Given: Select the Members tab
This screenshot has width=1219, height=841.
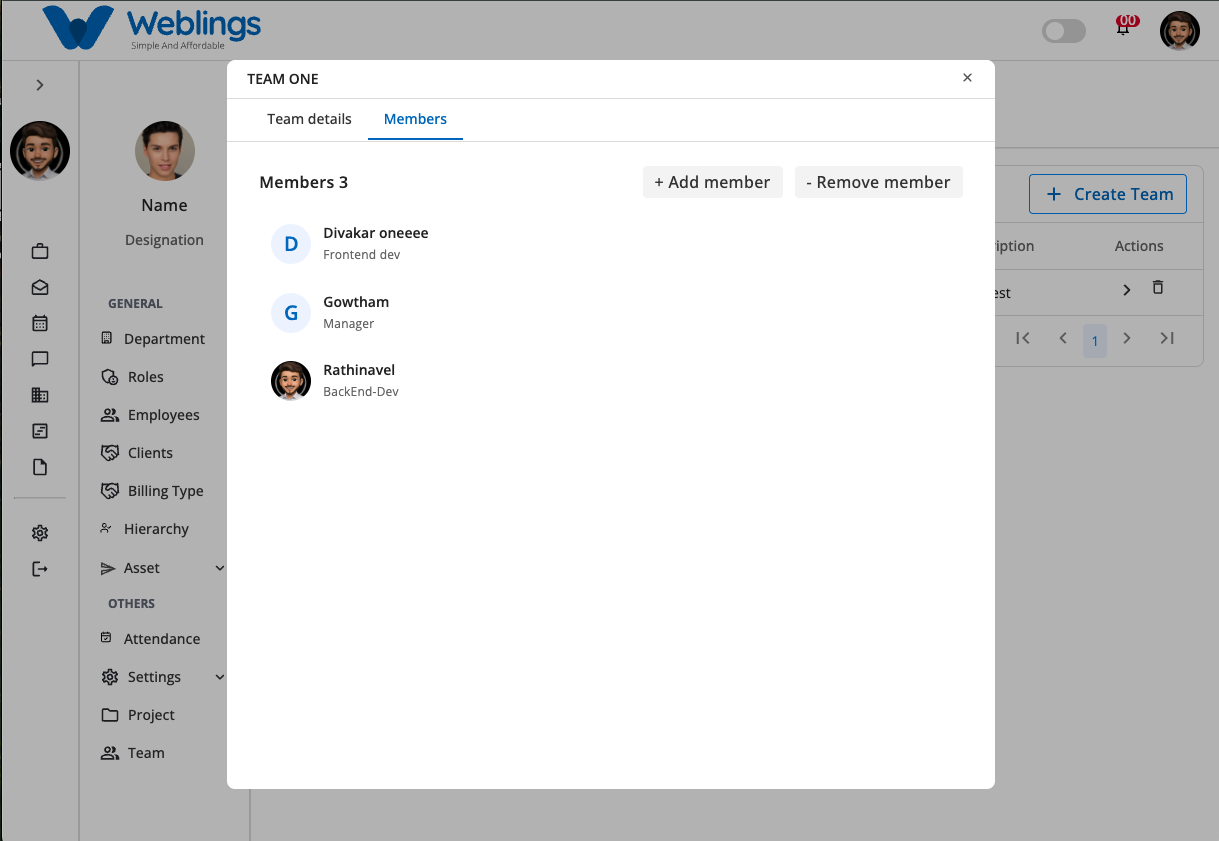Looking at the screenshot, I should [x=415, y=119].
